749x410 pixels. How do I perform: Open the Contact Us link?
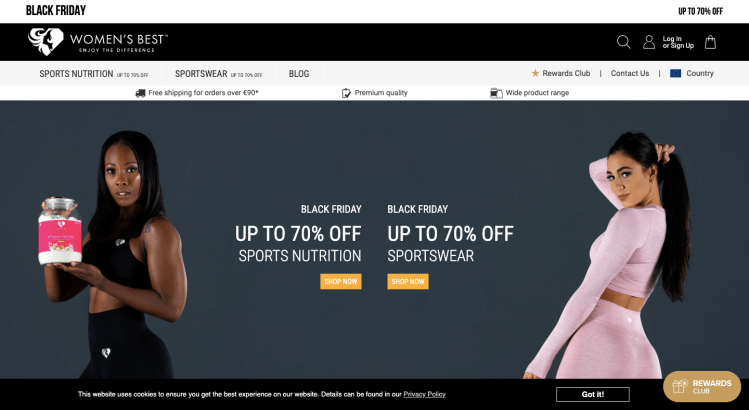click(630, 73)
